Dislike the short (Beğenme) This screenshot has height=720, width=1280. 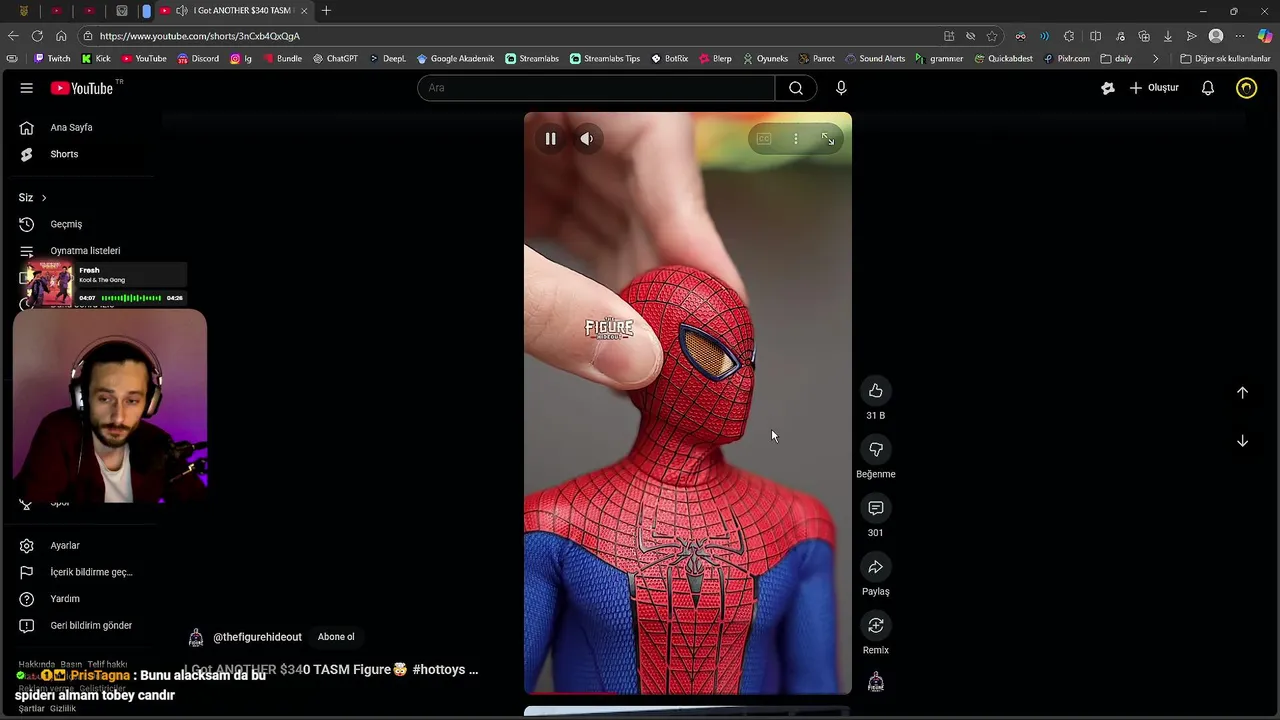click(876, 450)
